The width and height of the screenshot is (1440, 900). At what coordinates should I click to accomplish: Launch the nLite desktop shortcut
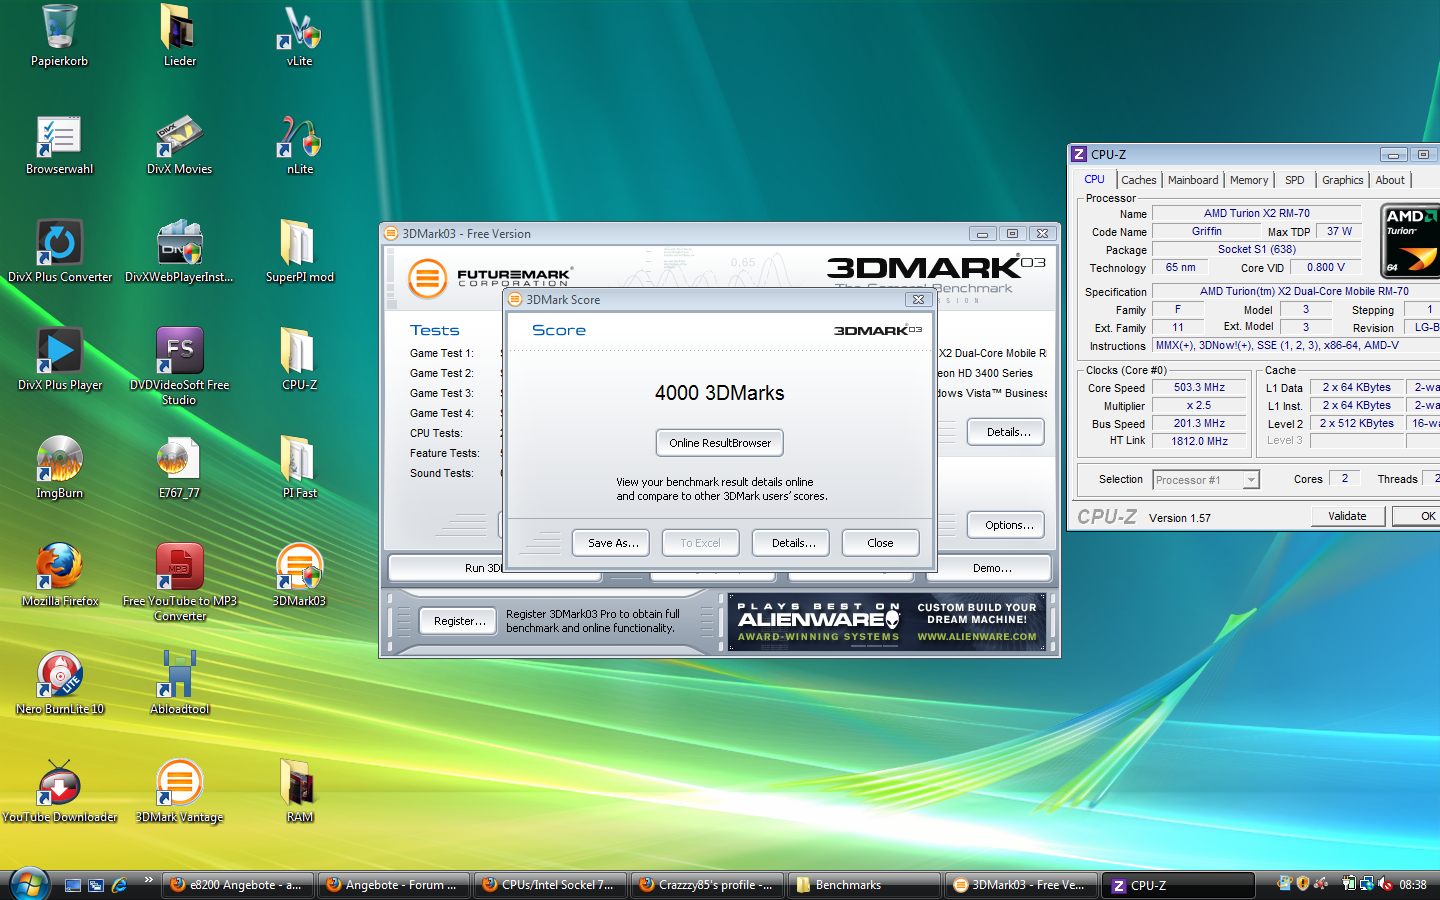click(x=299, y=145)
